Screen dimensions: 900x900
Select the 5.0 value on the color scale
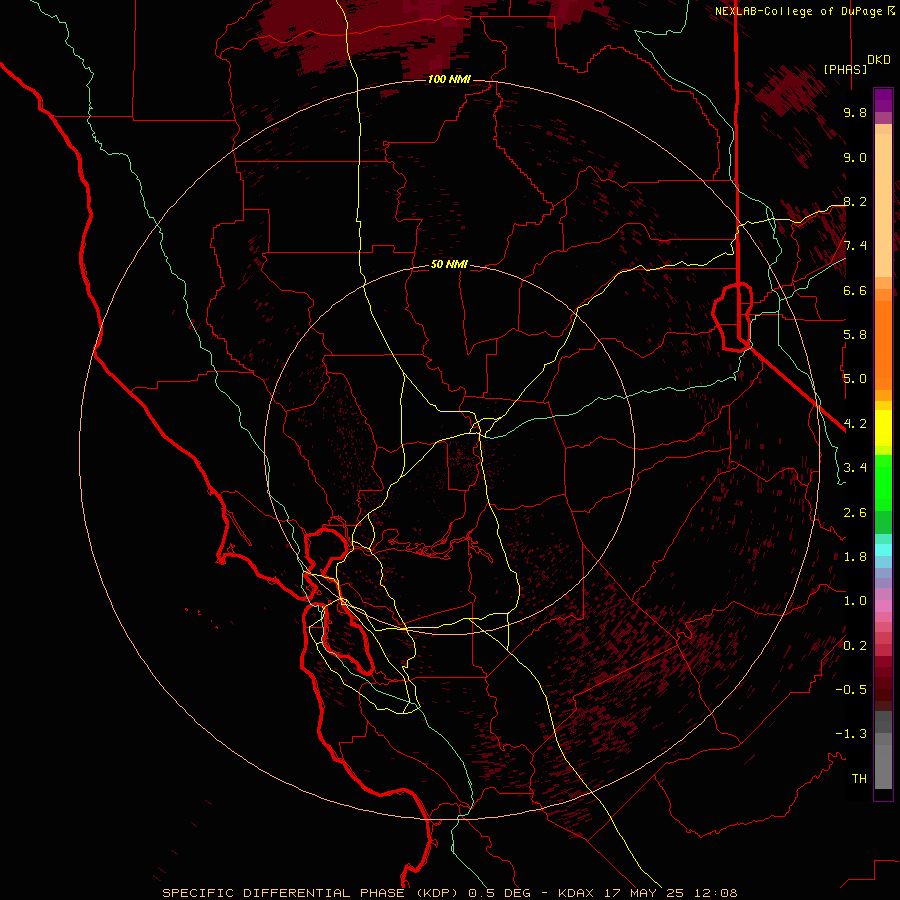coord(855,379)
